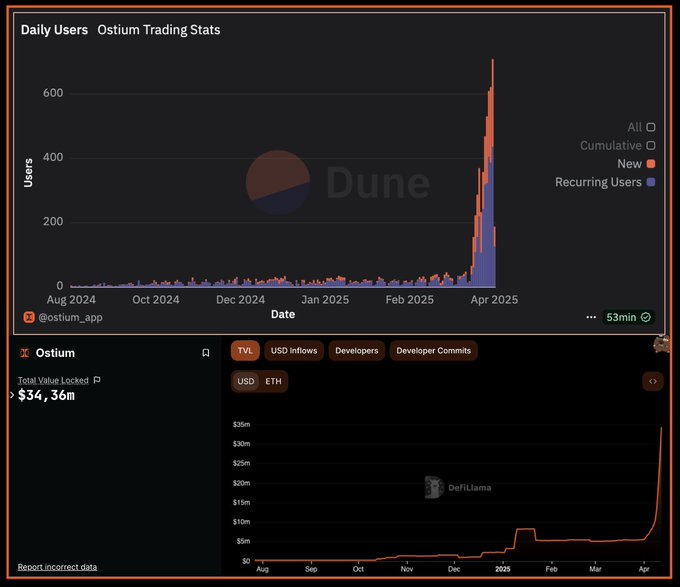Click the Dune watermark logo in chart
The width and height of the screenshot is (680, 587).
[278, 182]
